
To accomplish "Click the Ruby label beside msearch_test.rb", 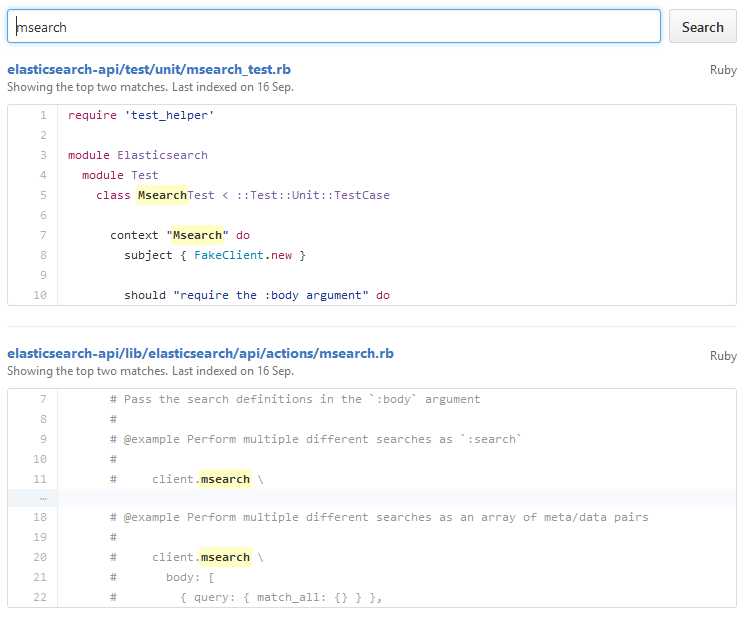I will pyautogui.click(x=723, y=70).
